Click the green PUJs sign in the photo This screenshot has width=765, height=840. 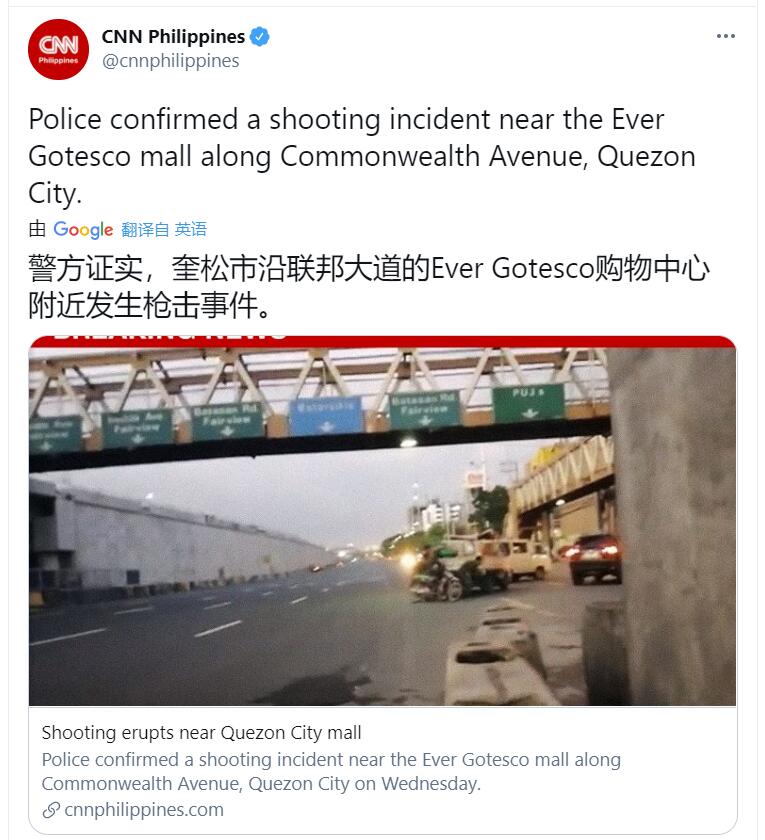point(528,402)
